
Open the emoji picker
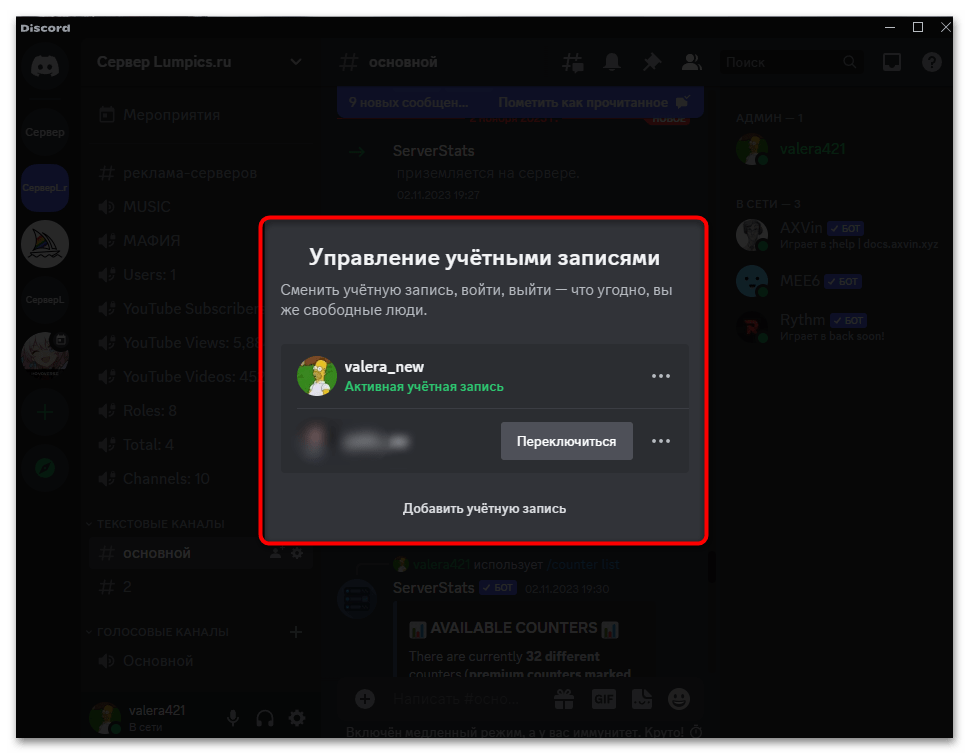click(679, 698)
